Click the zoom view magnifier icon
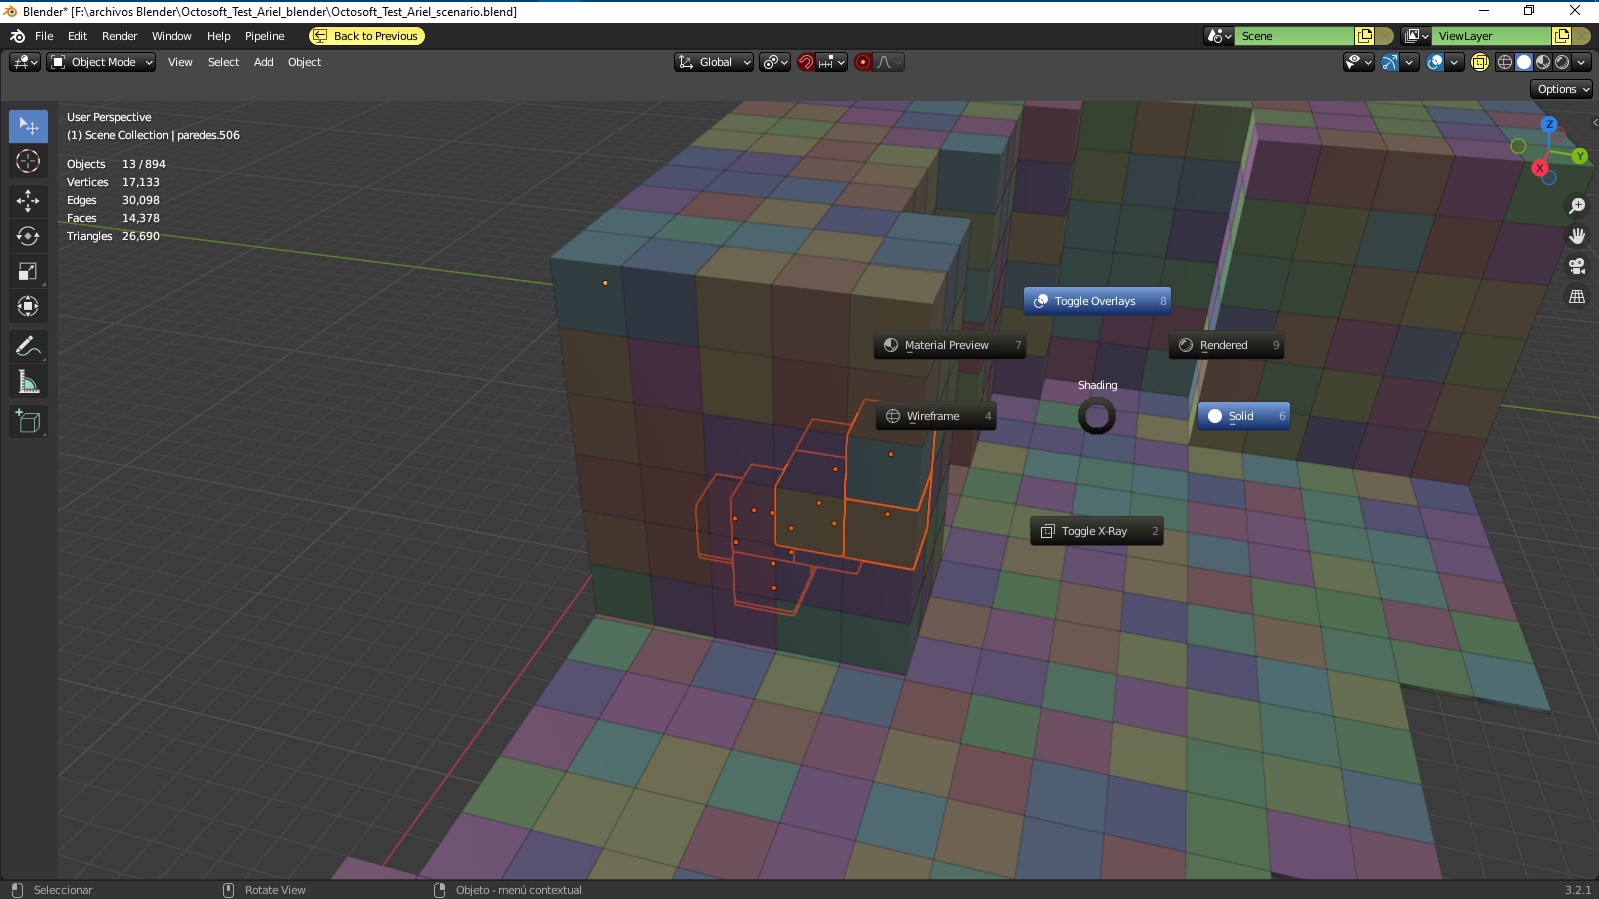The height and width of the screenshot is (899, 1599). pyautogui.click(x=1577, y=205)
